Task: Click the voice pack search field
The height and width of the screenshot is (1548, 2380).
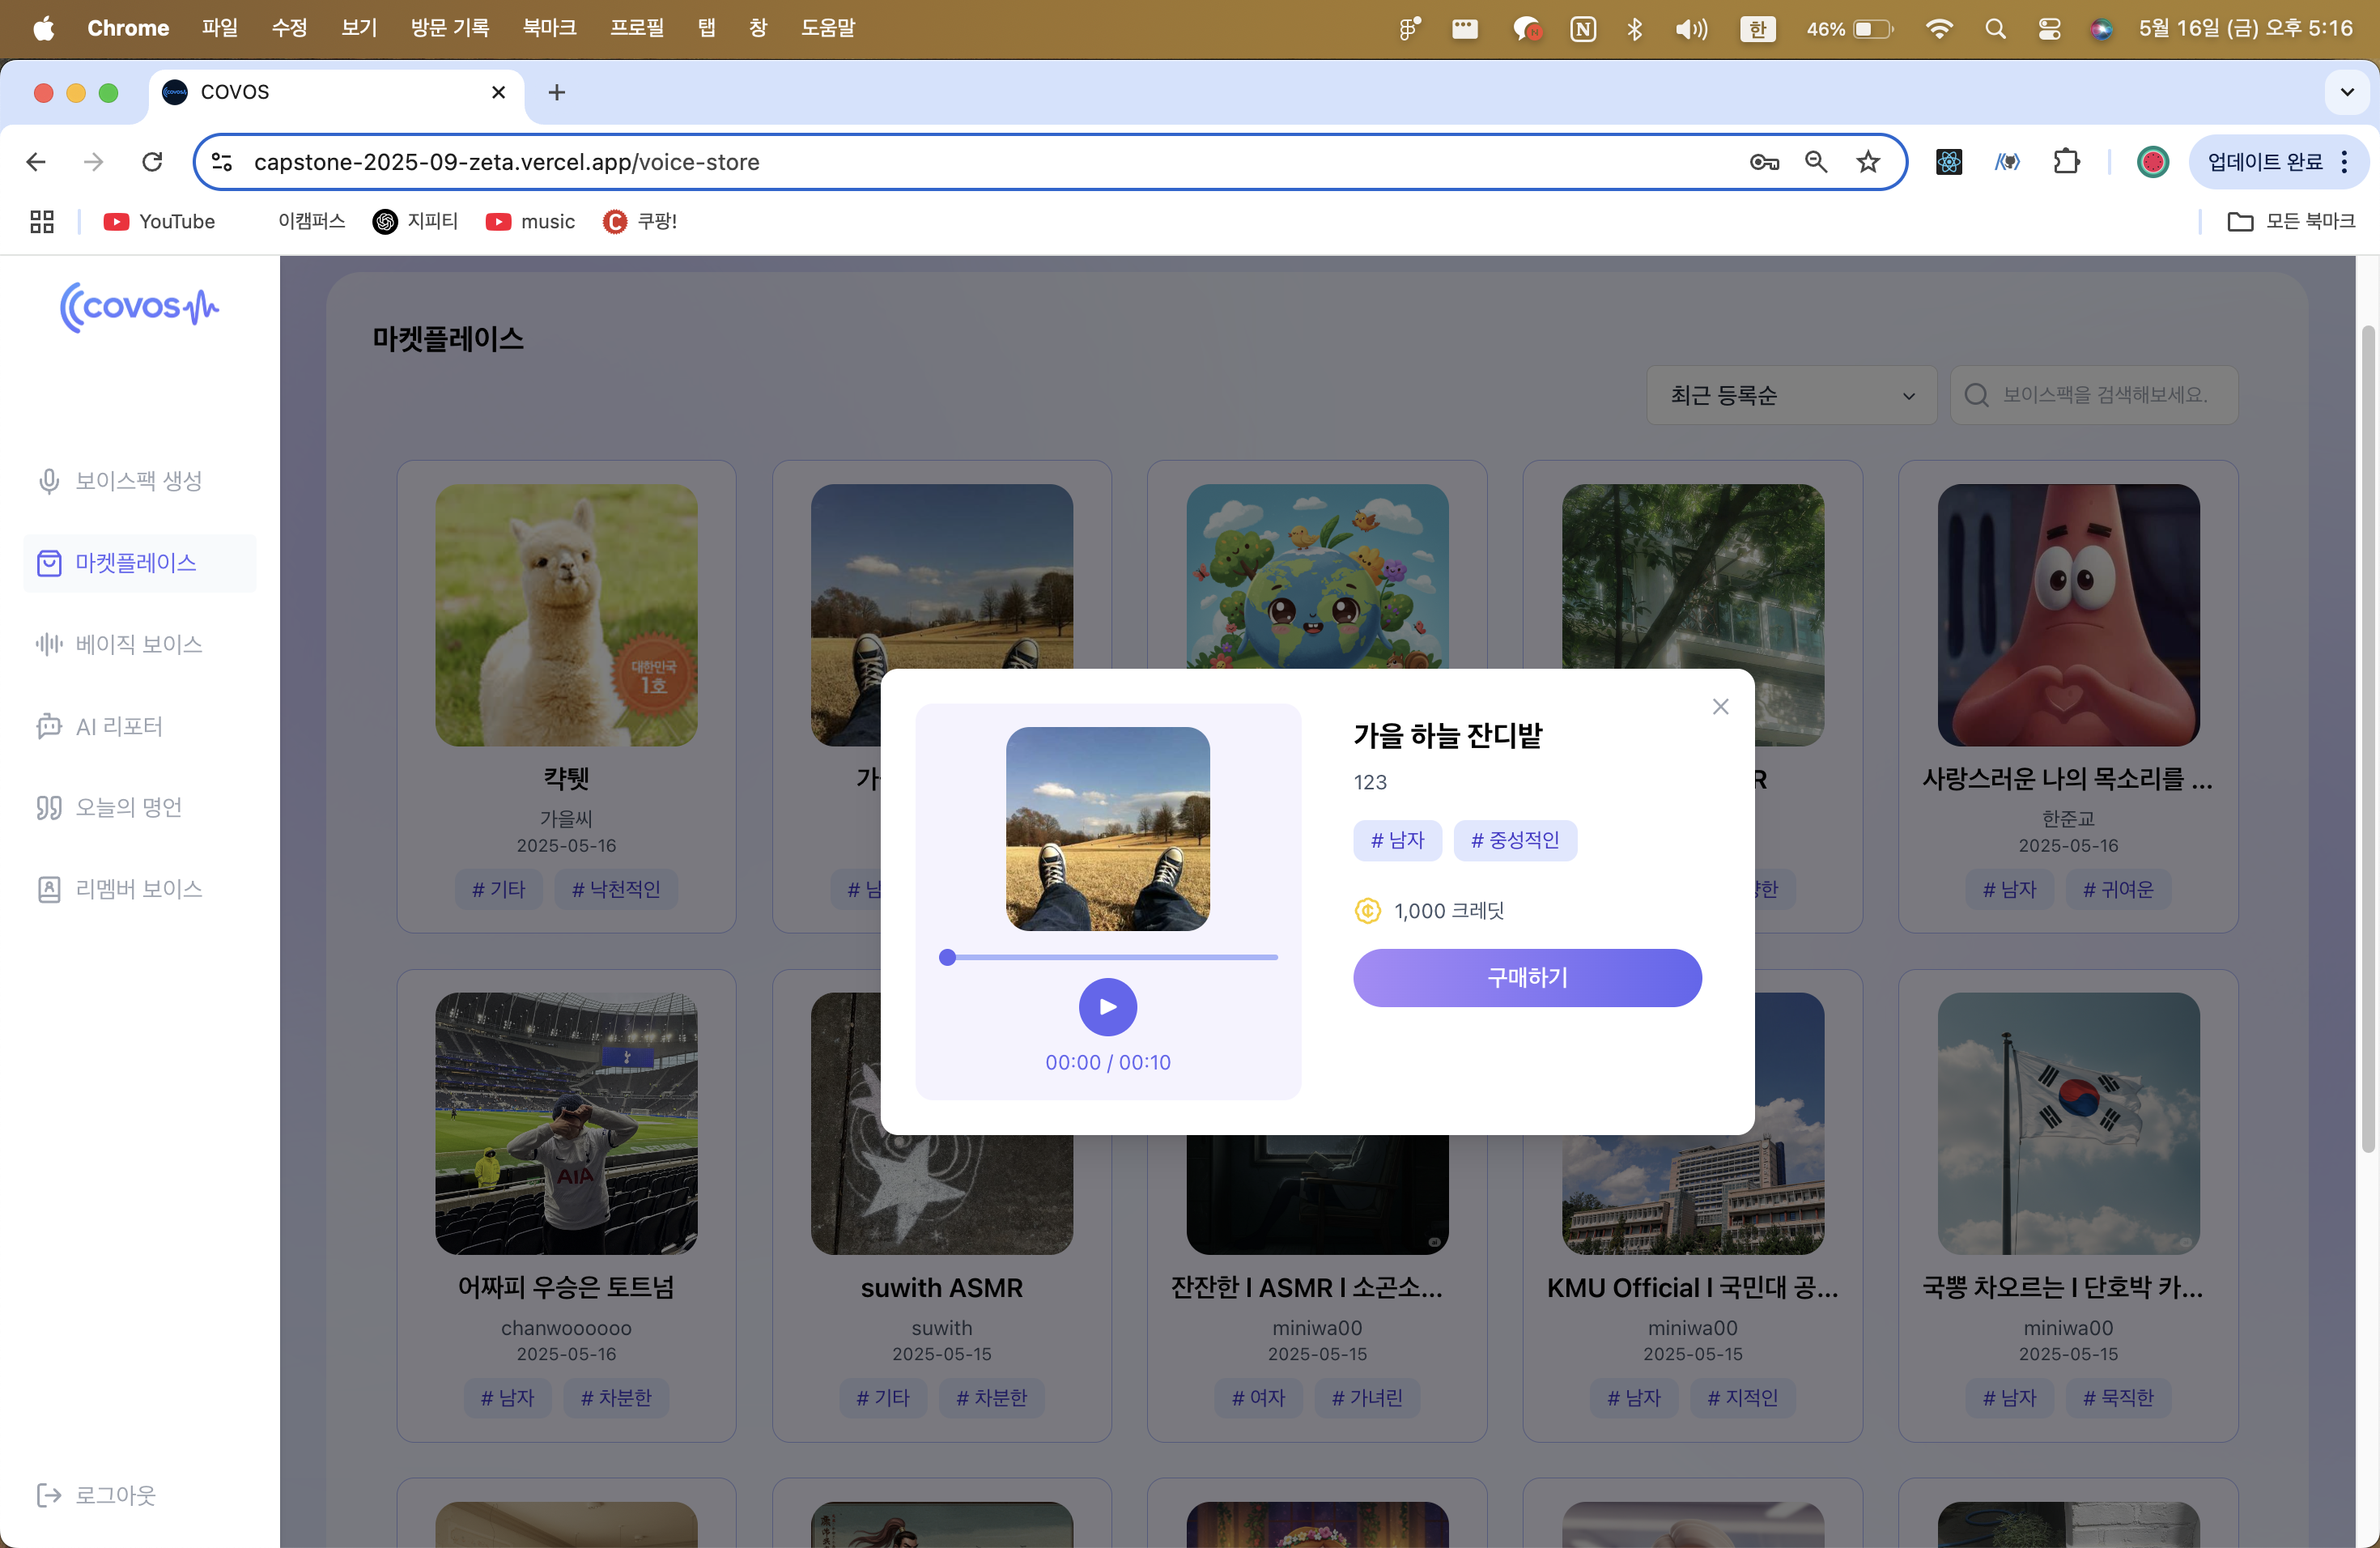Action: coord(2093,395)
